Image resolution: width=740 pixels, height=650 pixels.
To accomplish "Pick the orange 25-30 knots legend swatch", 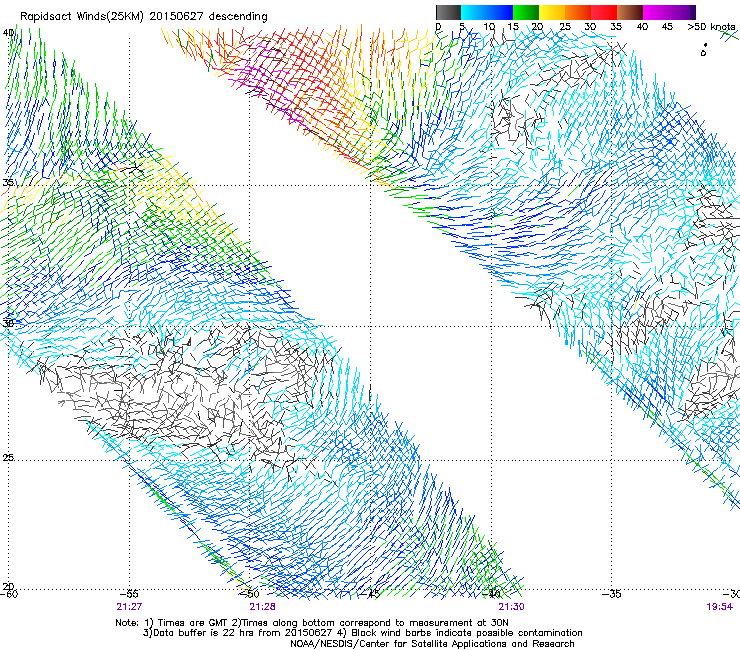I will click(x=578, y=12).
